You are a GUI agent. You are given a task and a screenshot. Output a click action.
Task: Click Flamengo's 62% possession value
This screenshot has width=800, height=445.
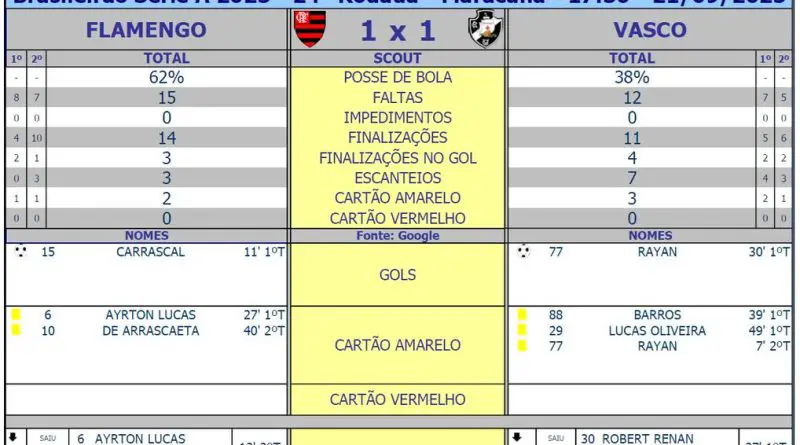[166, 77]
